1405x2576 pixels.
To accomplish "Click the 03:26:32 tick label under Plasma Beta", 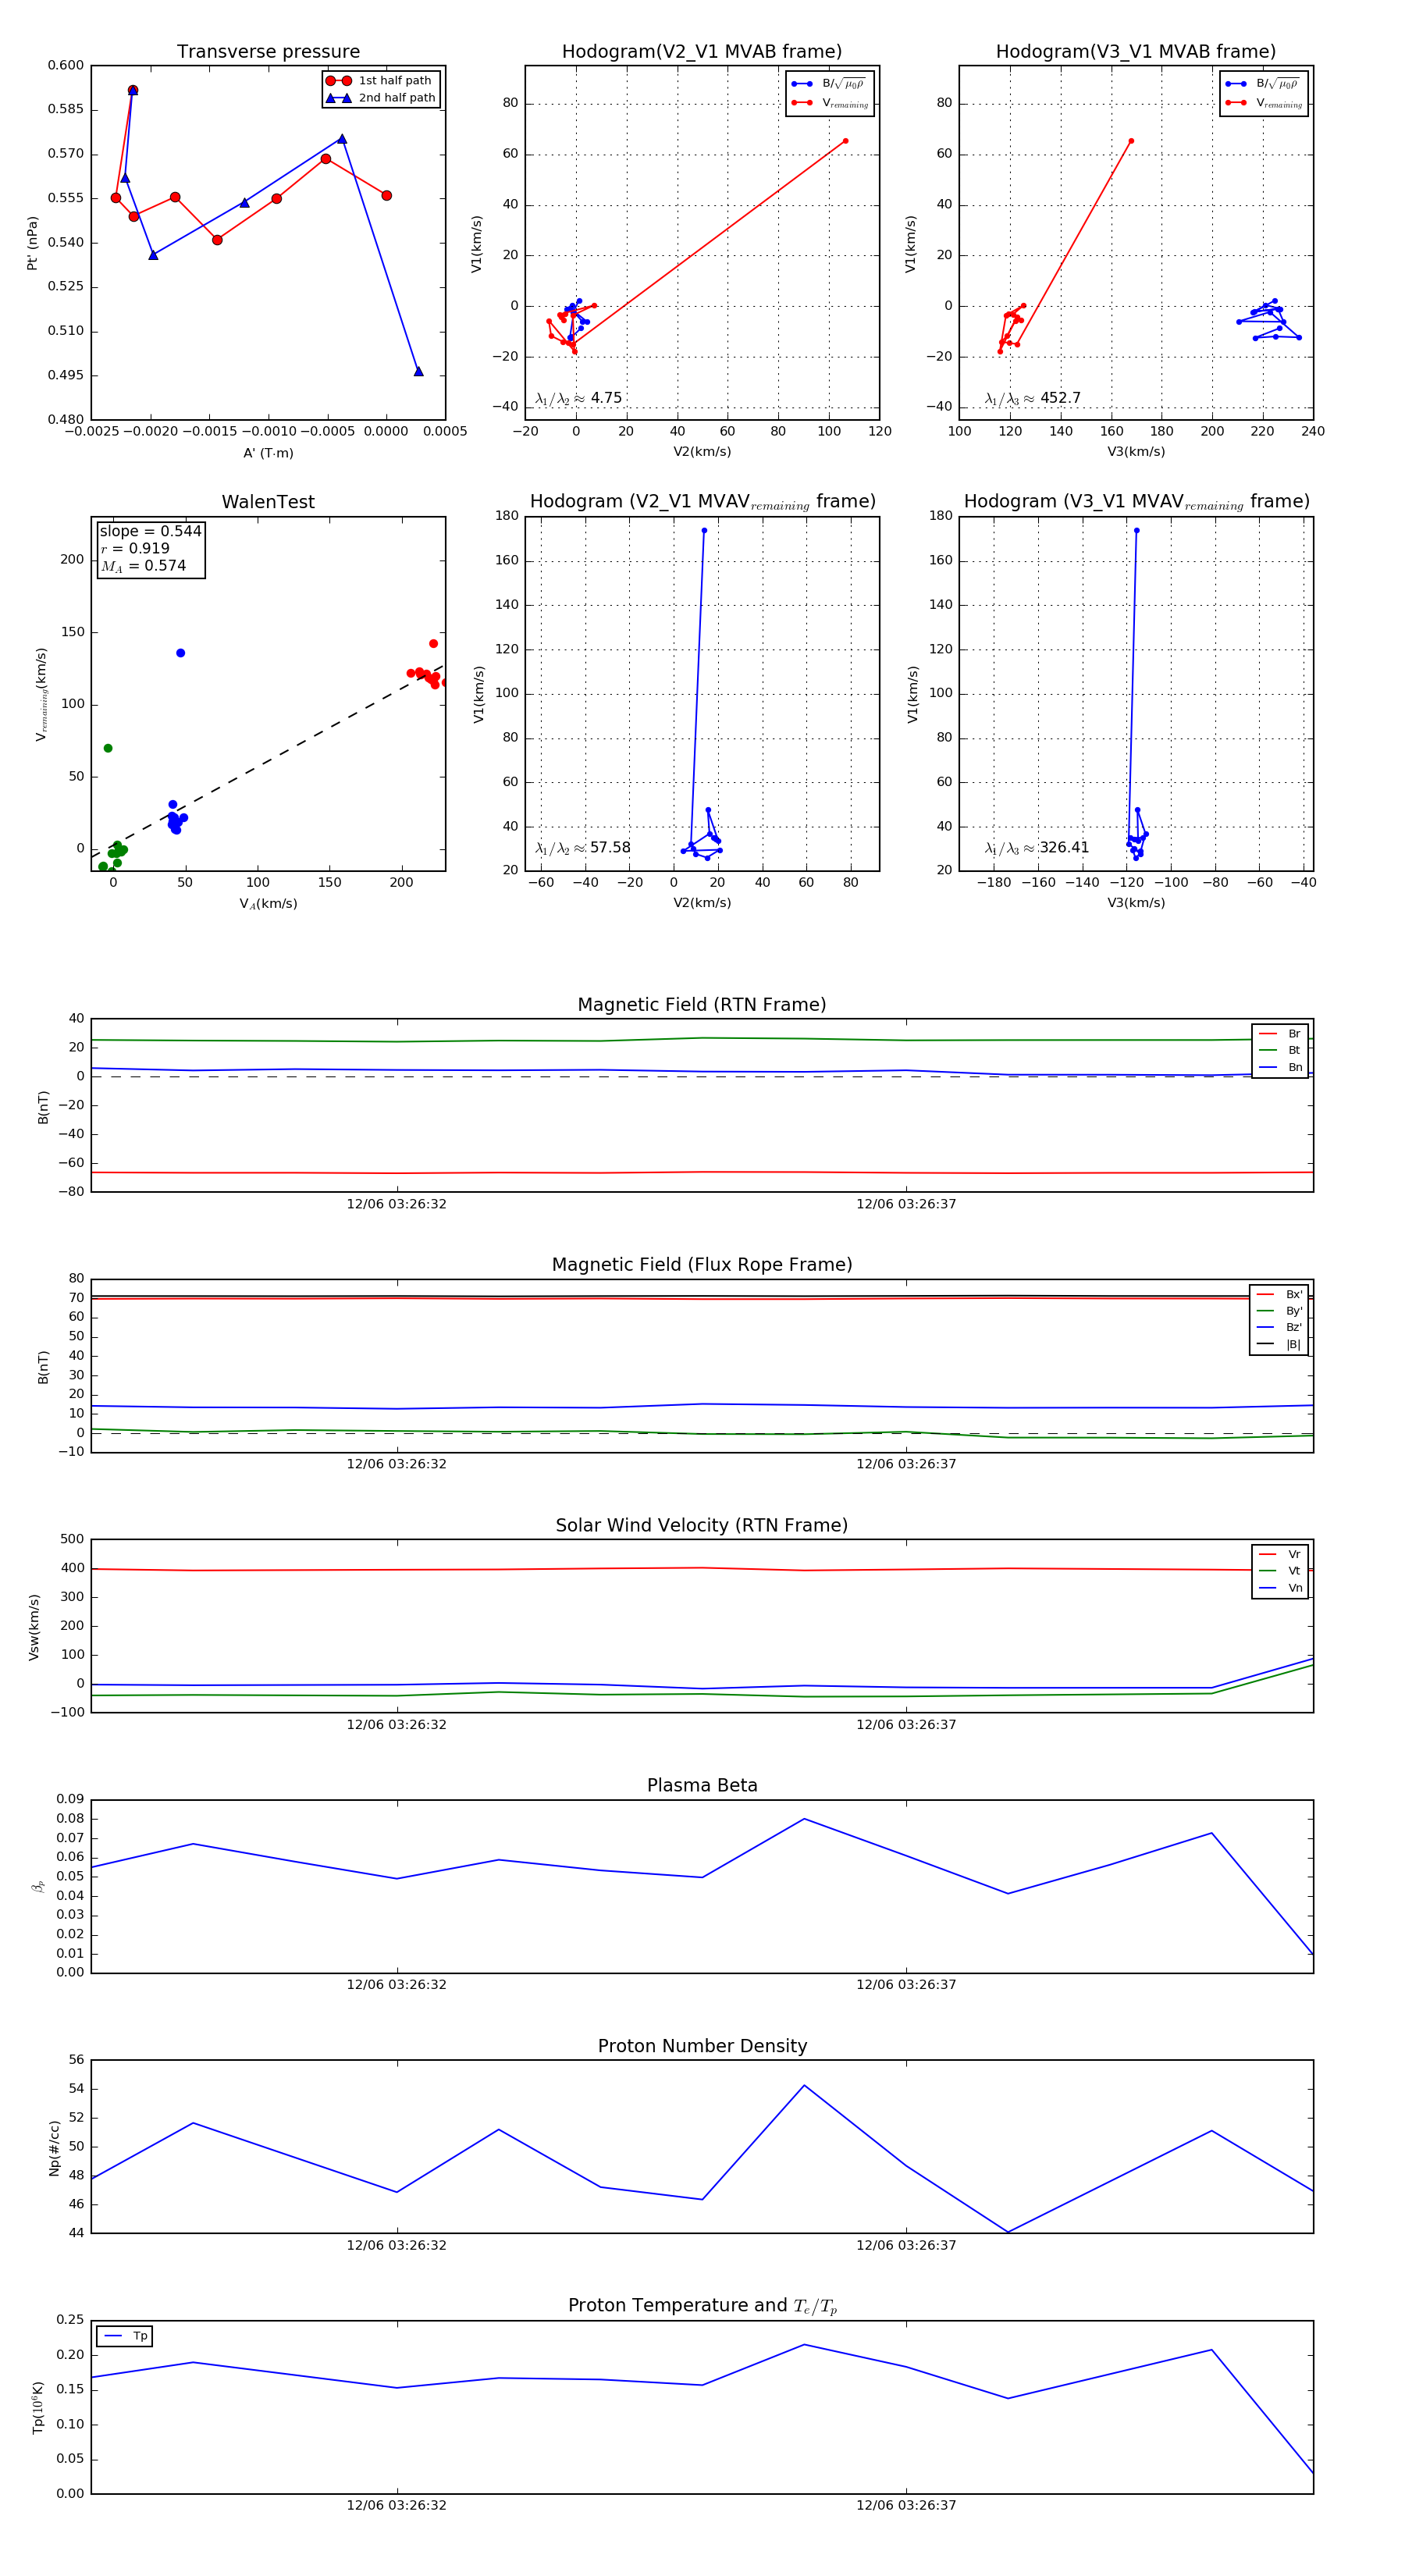I will (x=396, y=1985).
